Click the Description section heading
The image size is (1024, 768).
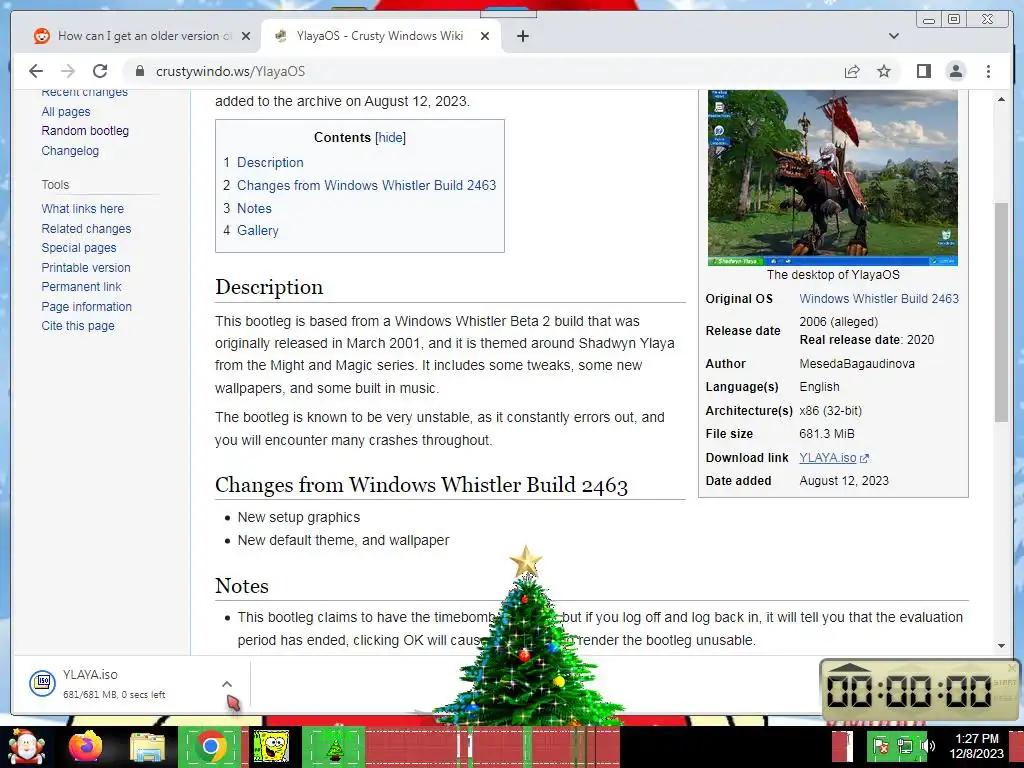269,287
